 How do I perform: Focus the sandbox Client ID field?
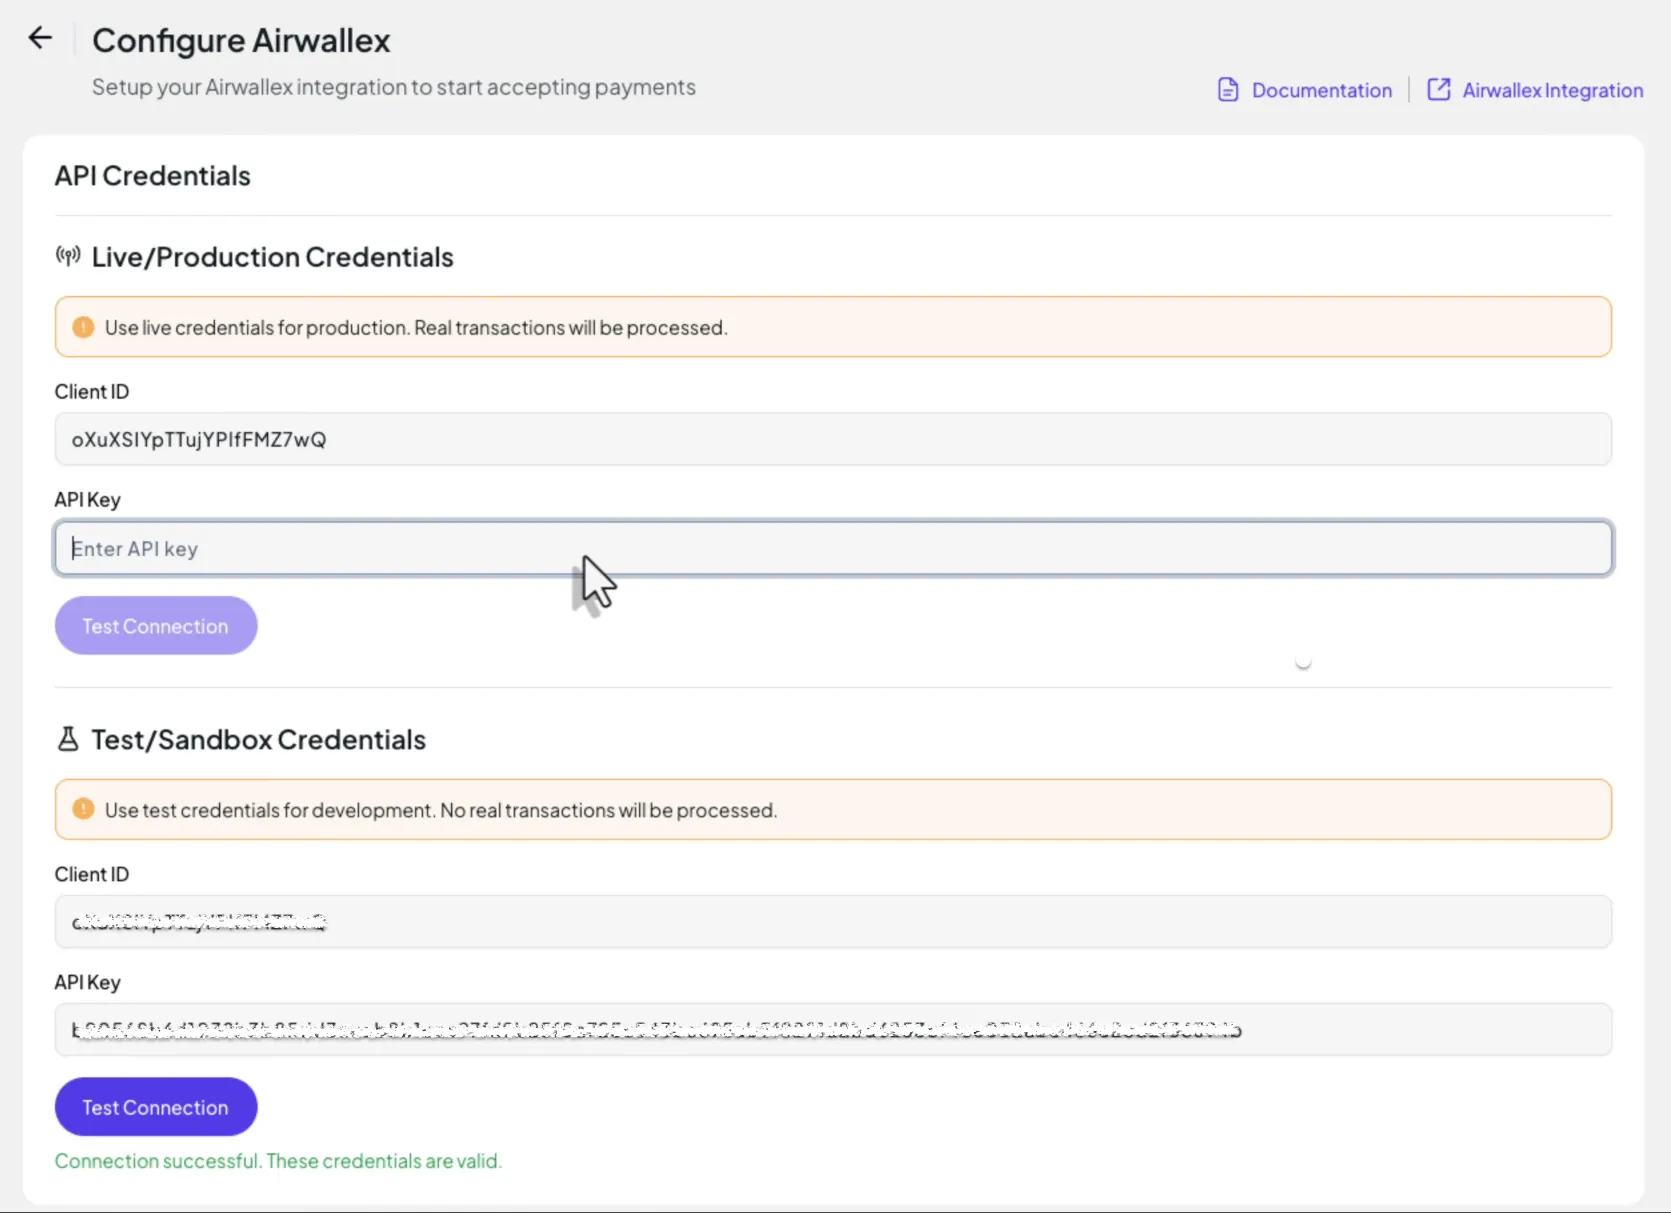coord(833,921)
